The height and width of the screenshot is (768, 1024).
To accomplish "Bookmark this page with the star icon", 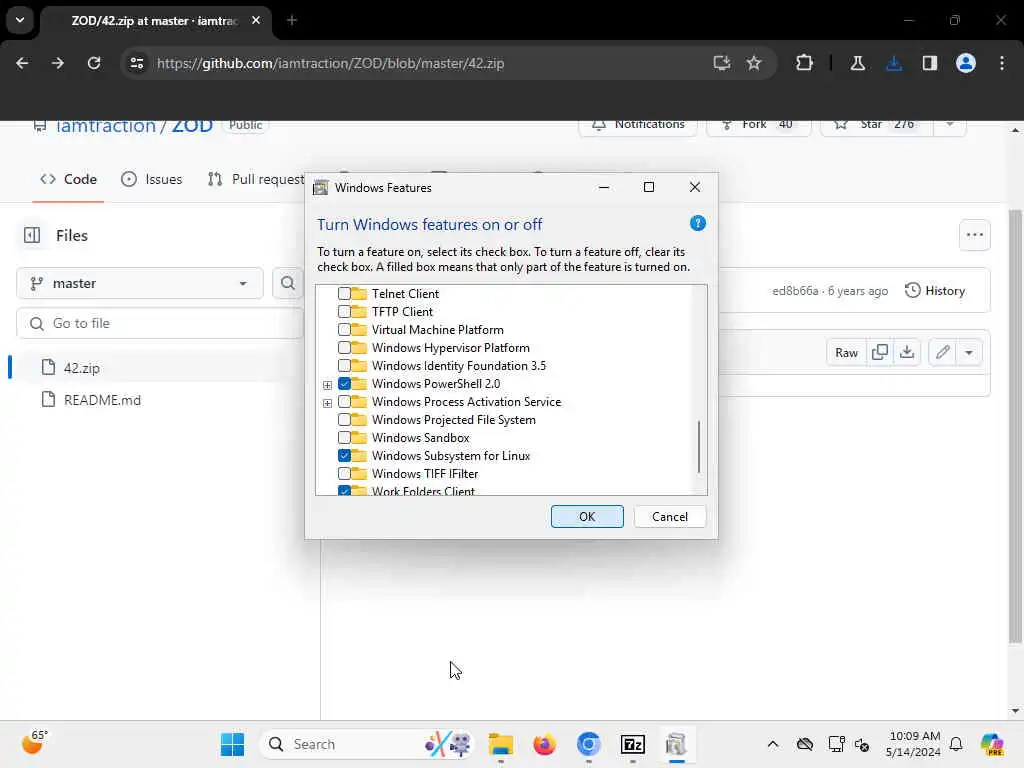I will coord(754,63).
